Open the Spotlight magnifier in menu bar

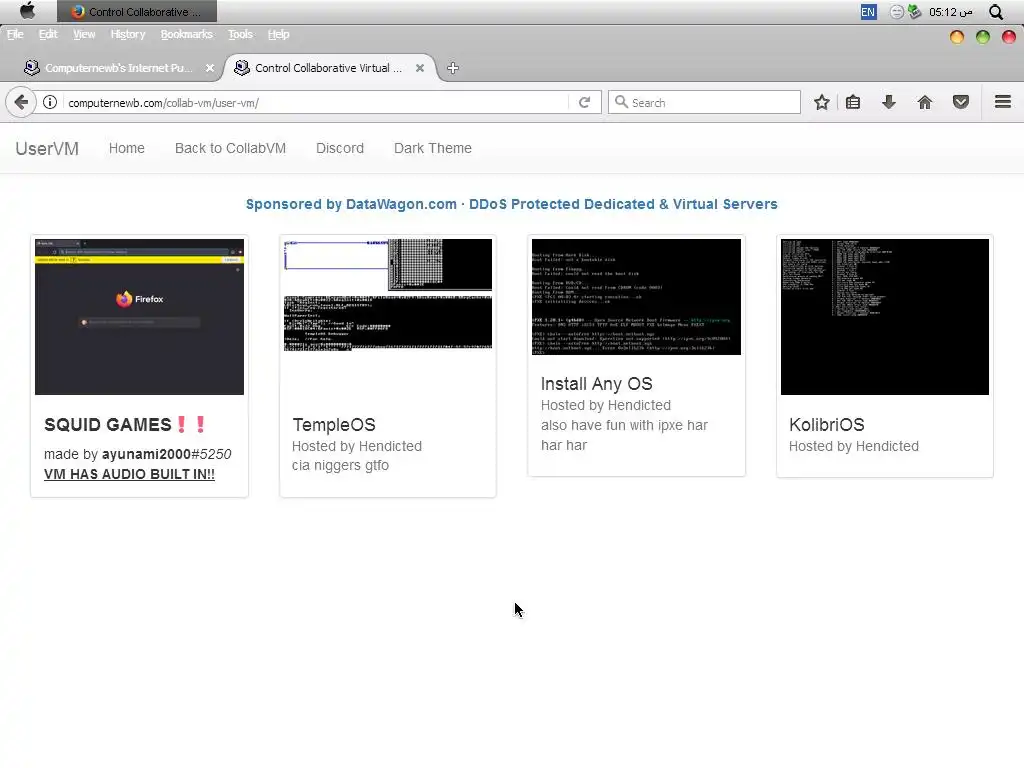point(996,12)
